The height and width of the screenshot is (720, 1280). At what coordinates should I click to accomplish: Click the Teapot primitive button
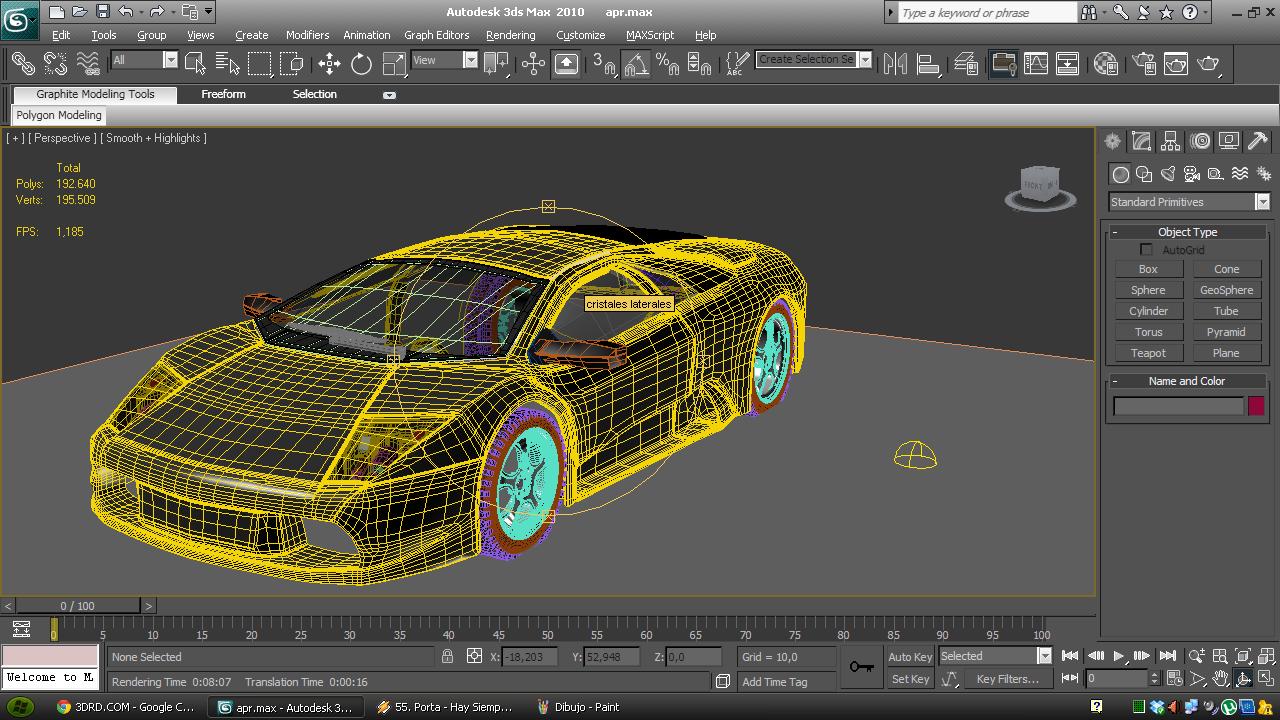(1148, 353)
